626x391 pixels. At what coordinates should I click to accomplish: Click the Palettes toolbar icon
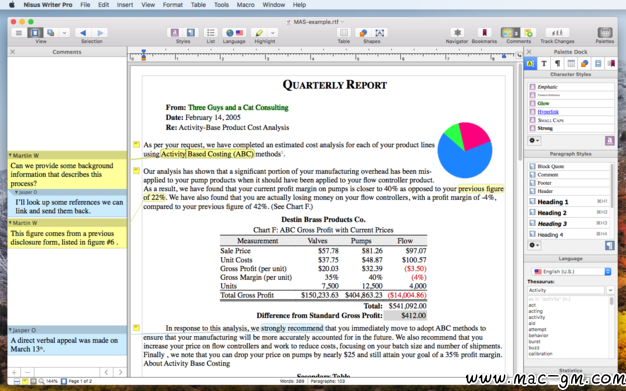click(x=605, y=33)
